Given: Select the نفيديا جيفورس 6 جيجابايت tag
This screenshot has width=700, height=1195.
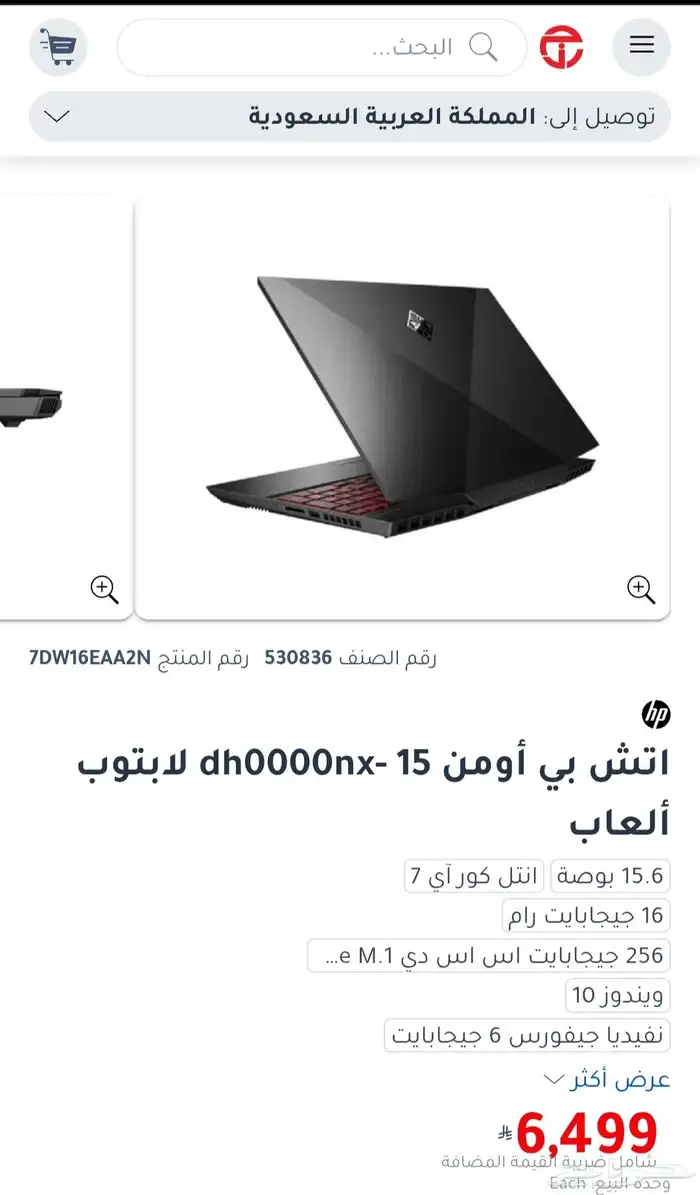Looking at the screenshot, I should [527, 1035].
